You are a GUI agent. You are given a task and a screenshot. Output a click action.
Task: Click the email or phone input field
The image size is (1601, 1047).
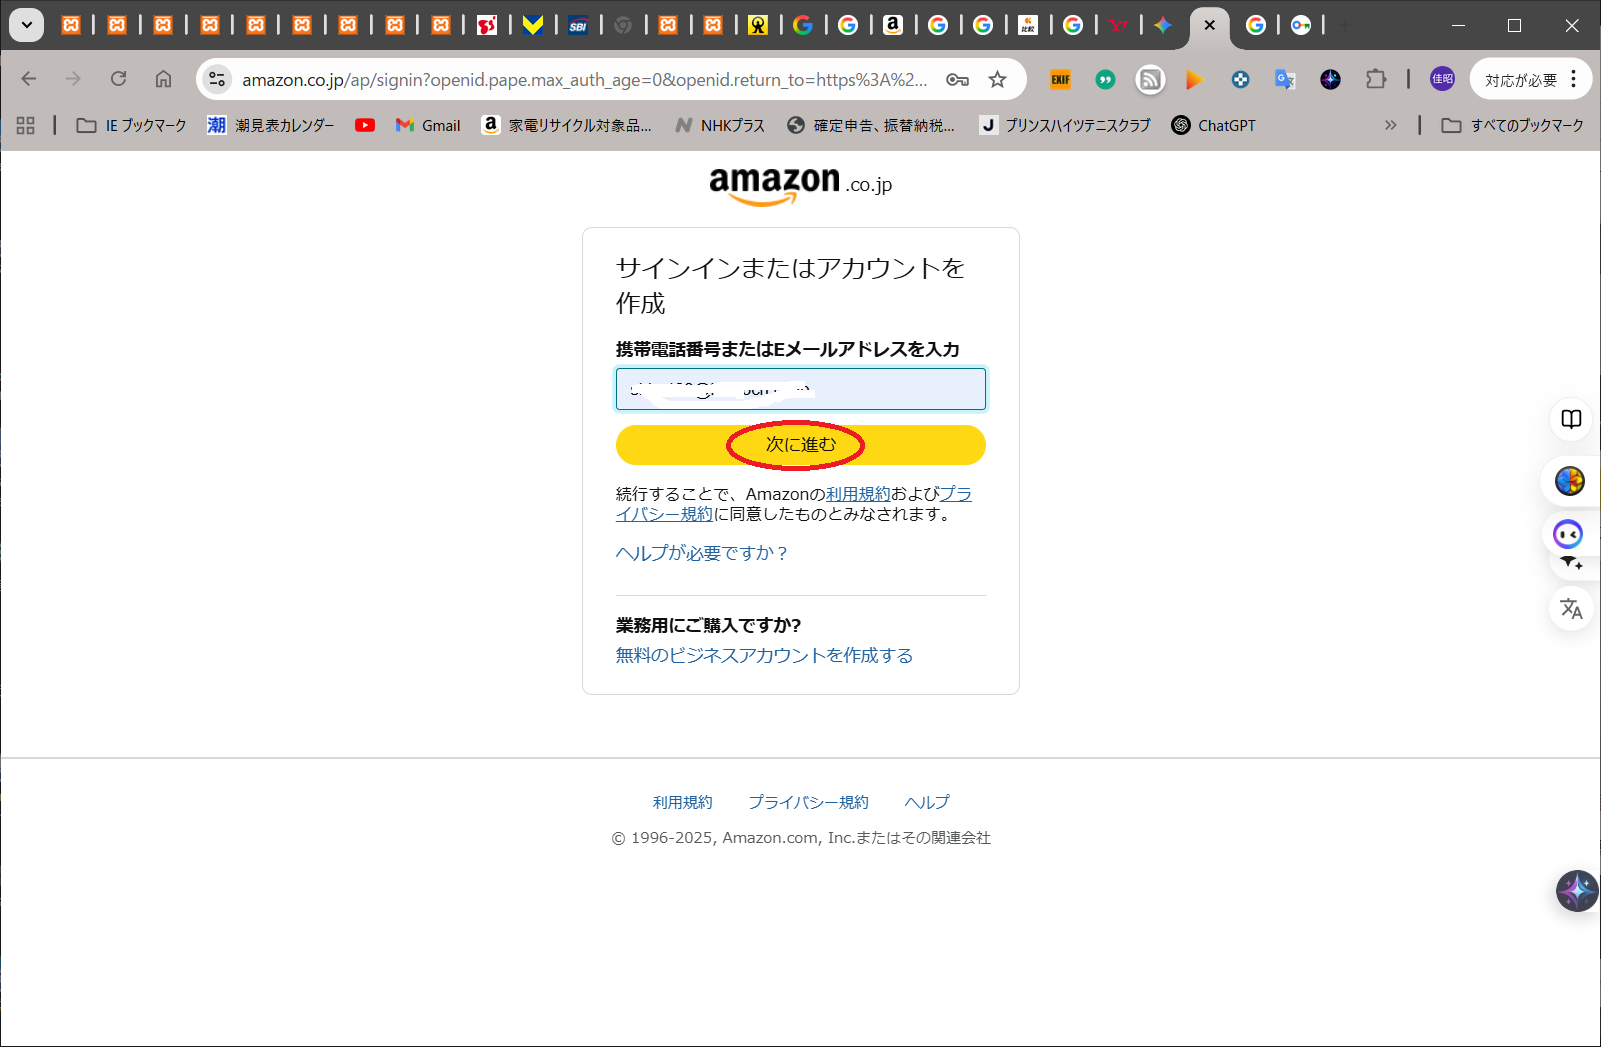coord(800,389)
